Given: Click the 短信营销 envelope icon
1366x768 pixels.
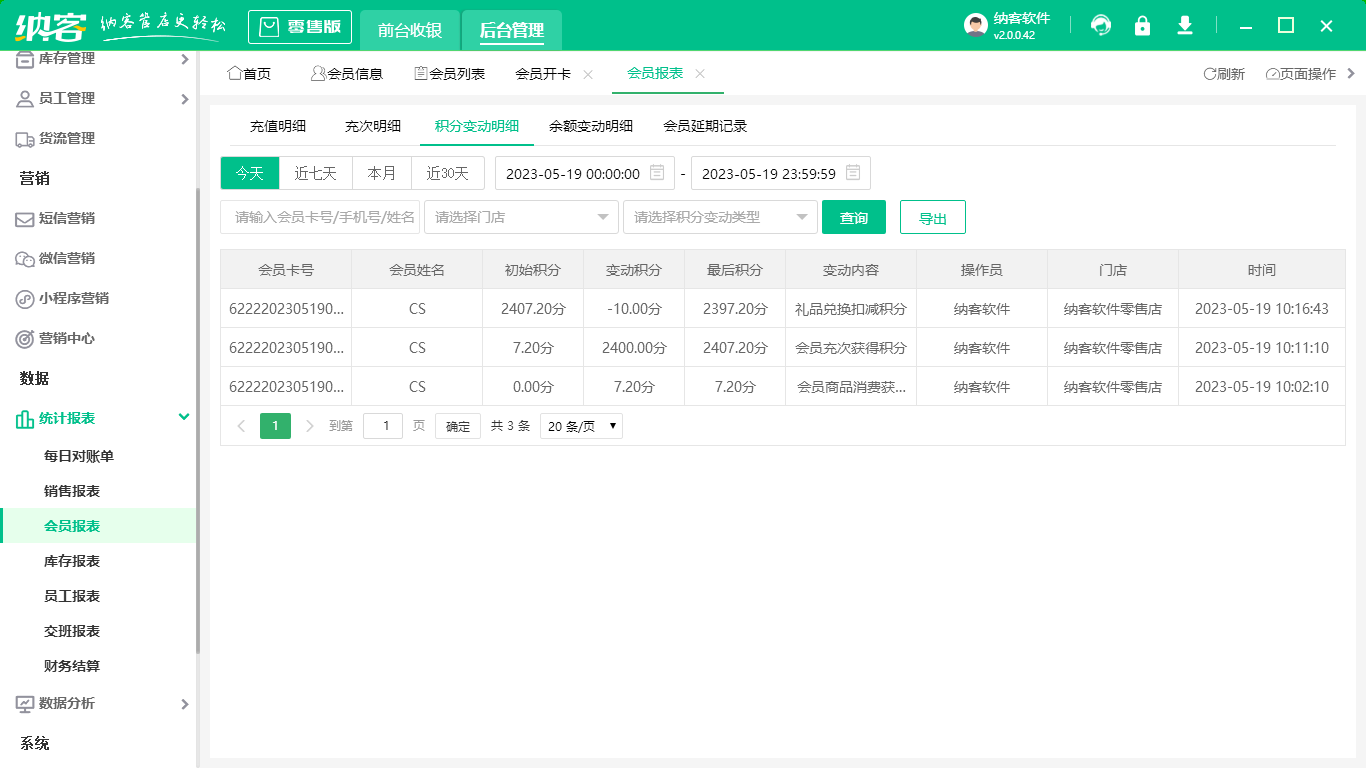Looking at the screenshot, I should pos(25,219).
